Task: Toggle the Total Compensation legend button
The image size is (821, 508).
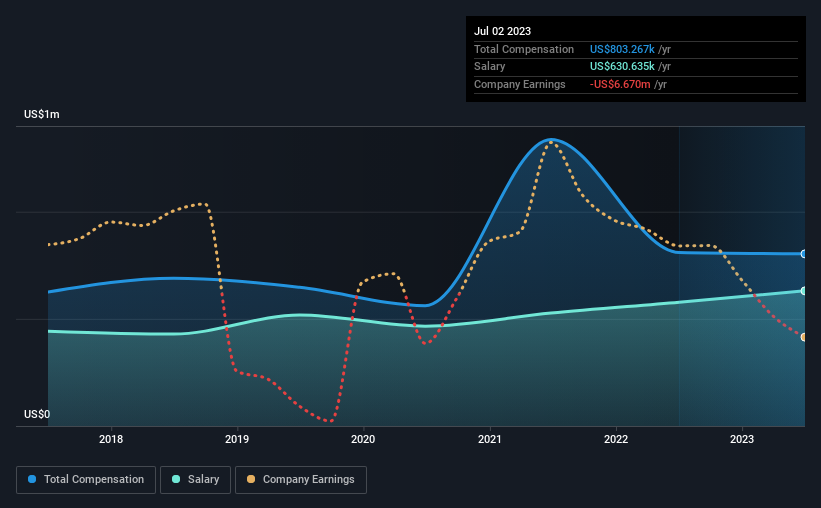Action: pyautogui.click(x=86, y=480)
